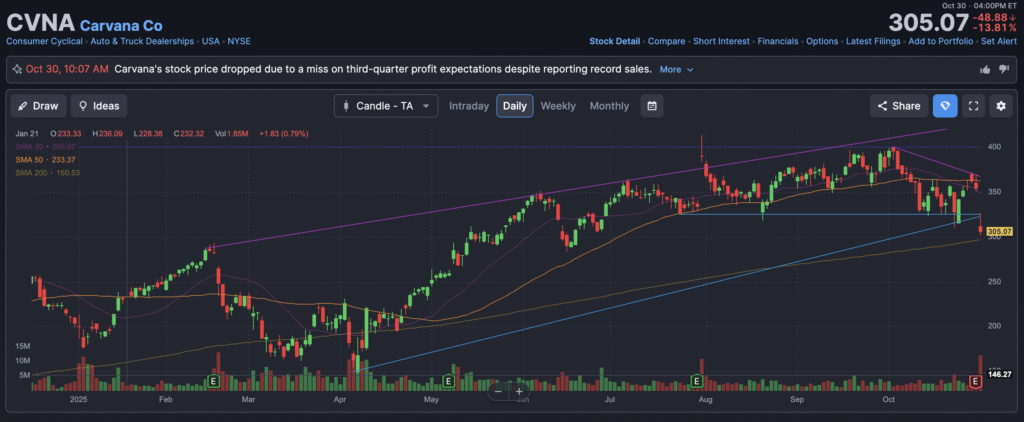Zoom in the chart with plus button
The image size is (1024, 422).
pos(520,391)
